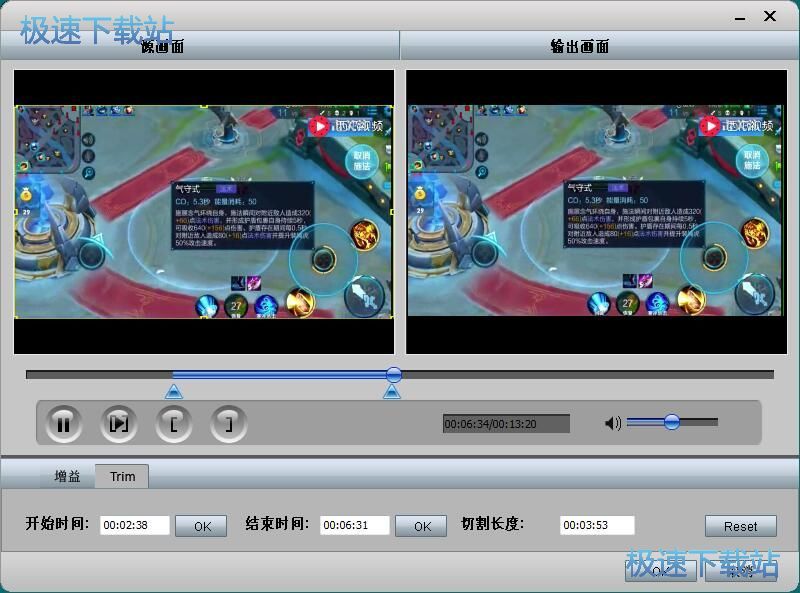Click the playback position knob on timeline
This screenshot has width=800, height=593.
coord(393,375)
